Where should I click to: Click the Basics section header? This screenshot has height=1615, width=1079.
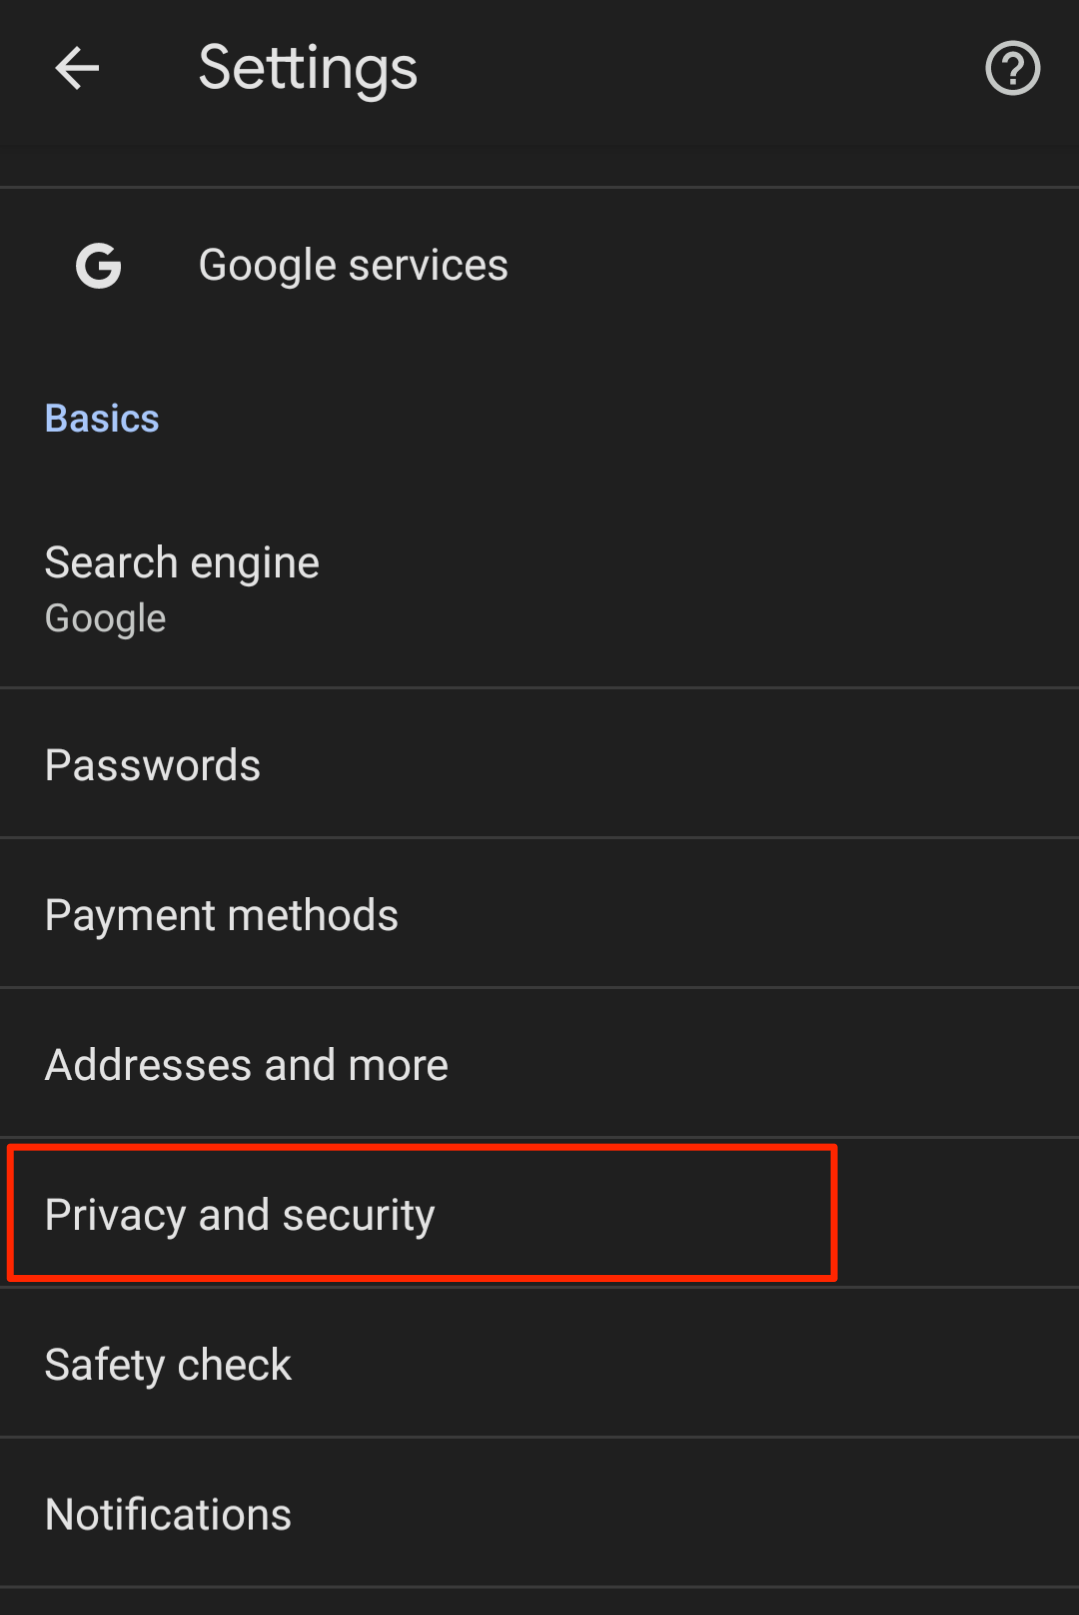(x=102, y=418)
